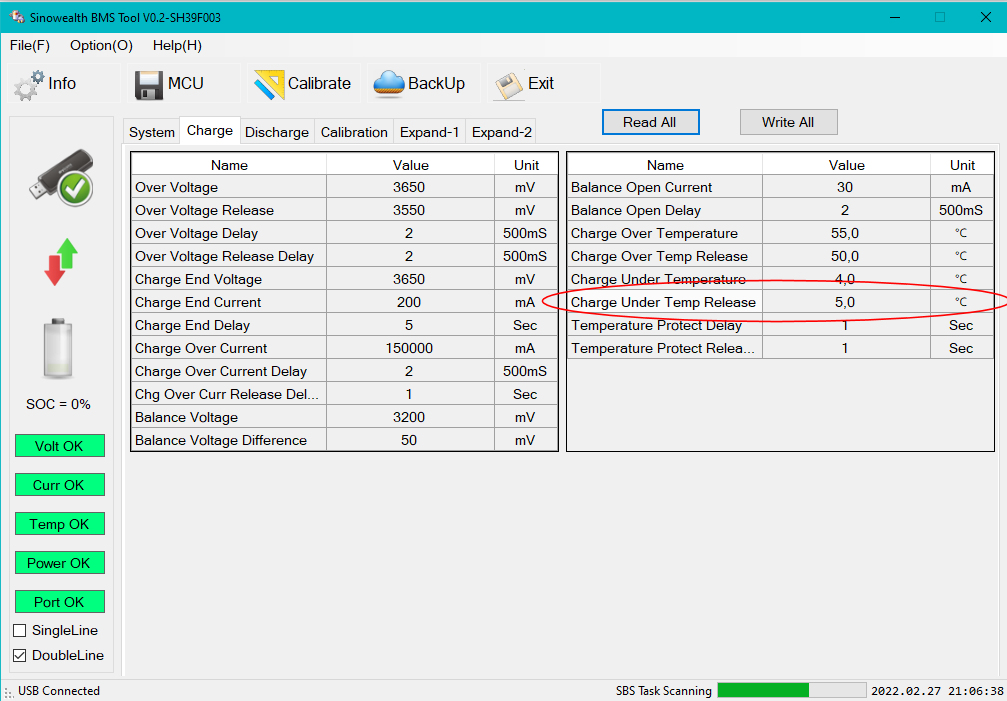Open the File(F) menu
Viewport: 1007px width, 701px height.
pos(30,45)
